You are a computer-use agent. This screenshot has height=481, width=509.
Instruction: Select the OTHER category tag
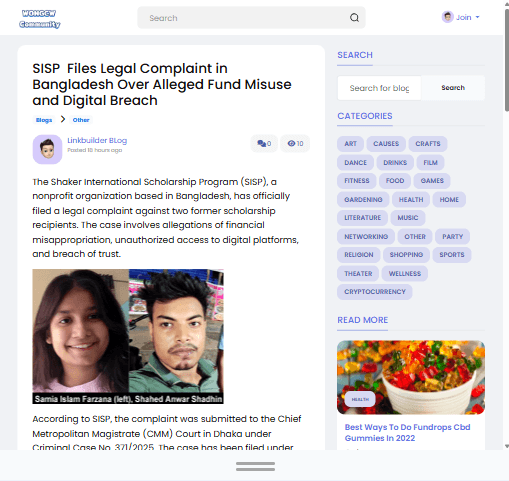pyautogui.click(x=415, y=237)
